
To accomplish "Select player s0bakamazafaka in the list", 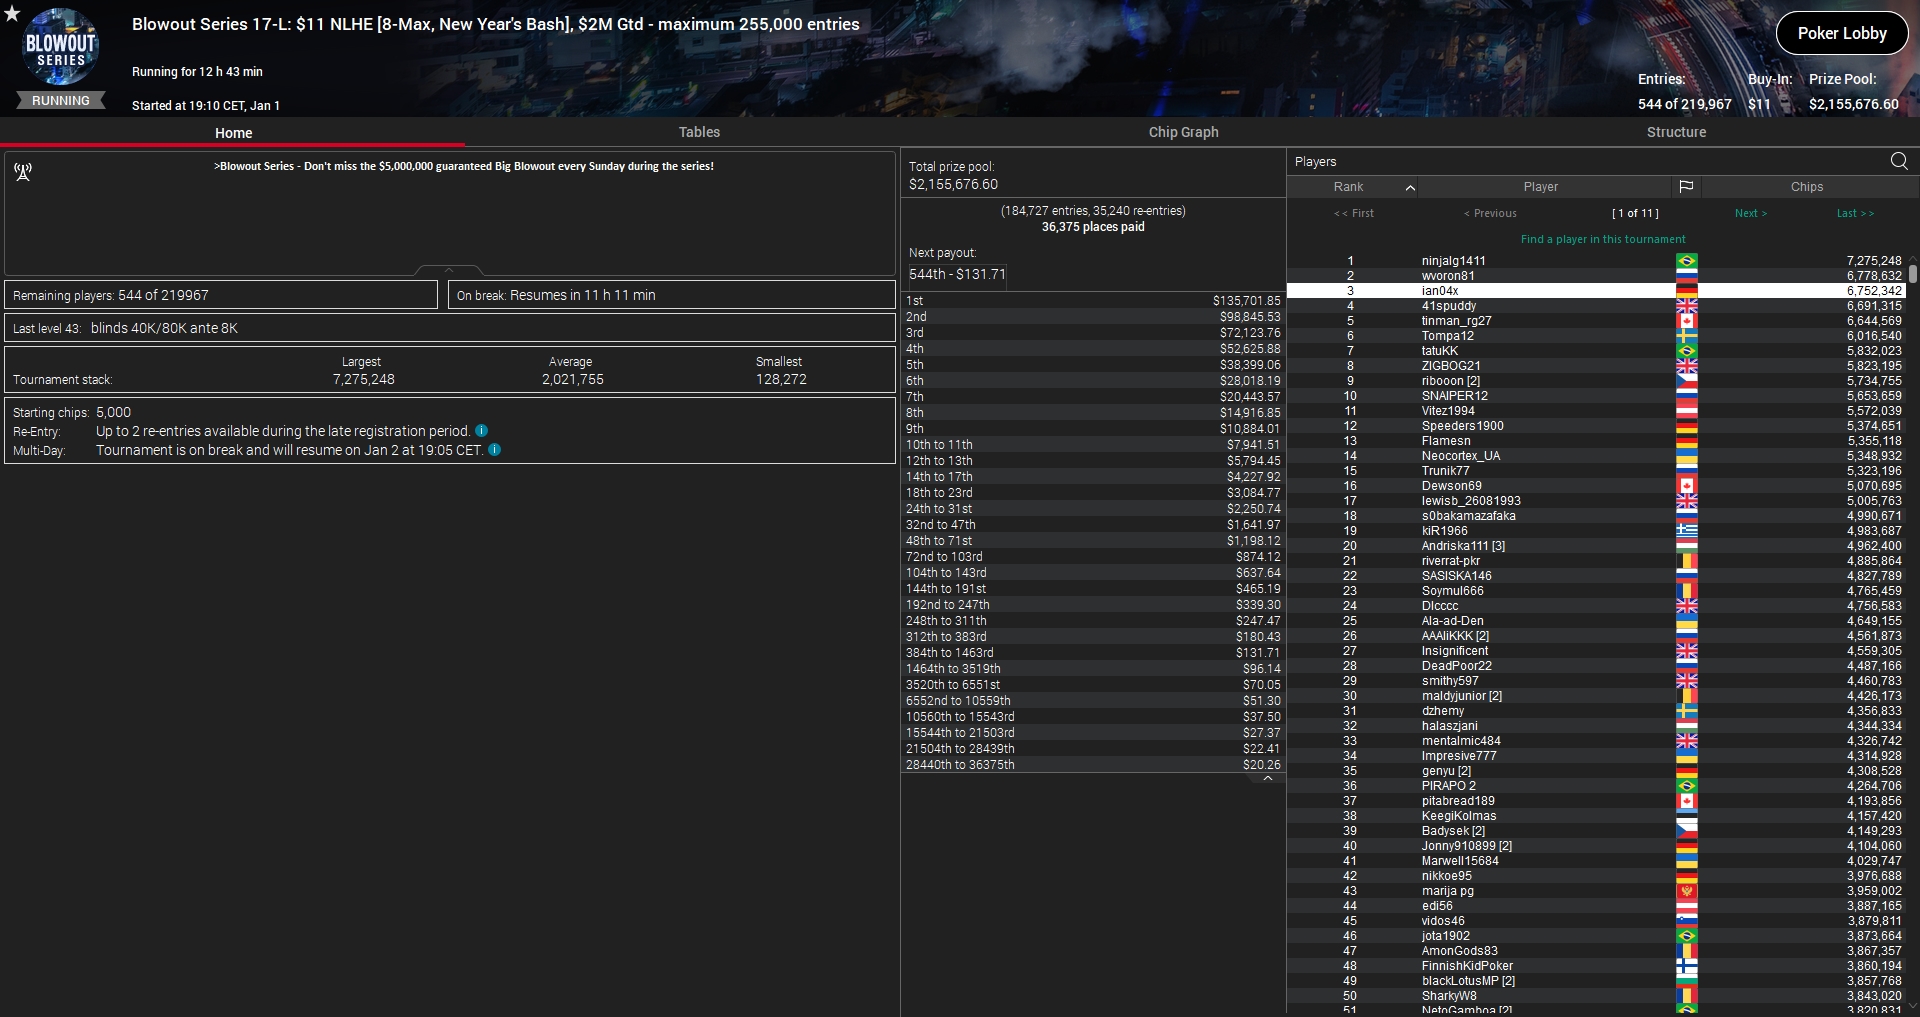I will click(1596, 516).
